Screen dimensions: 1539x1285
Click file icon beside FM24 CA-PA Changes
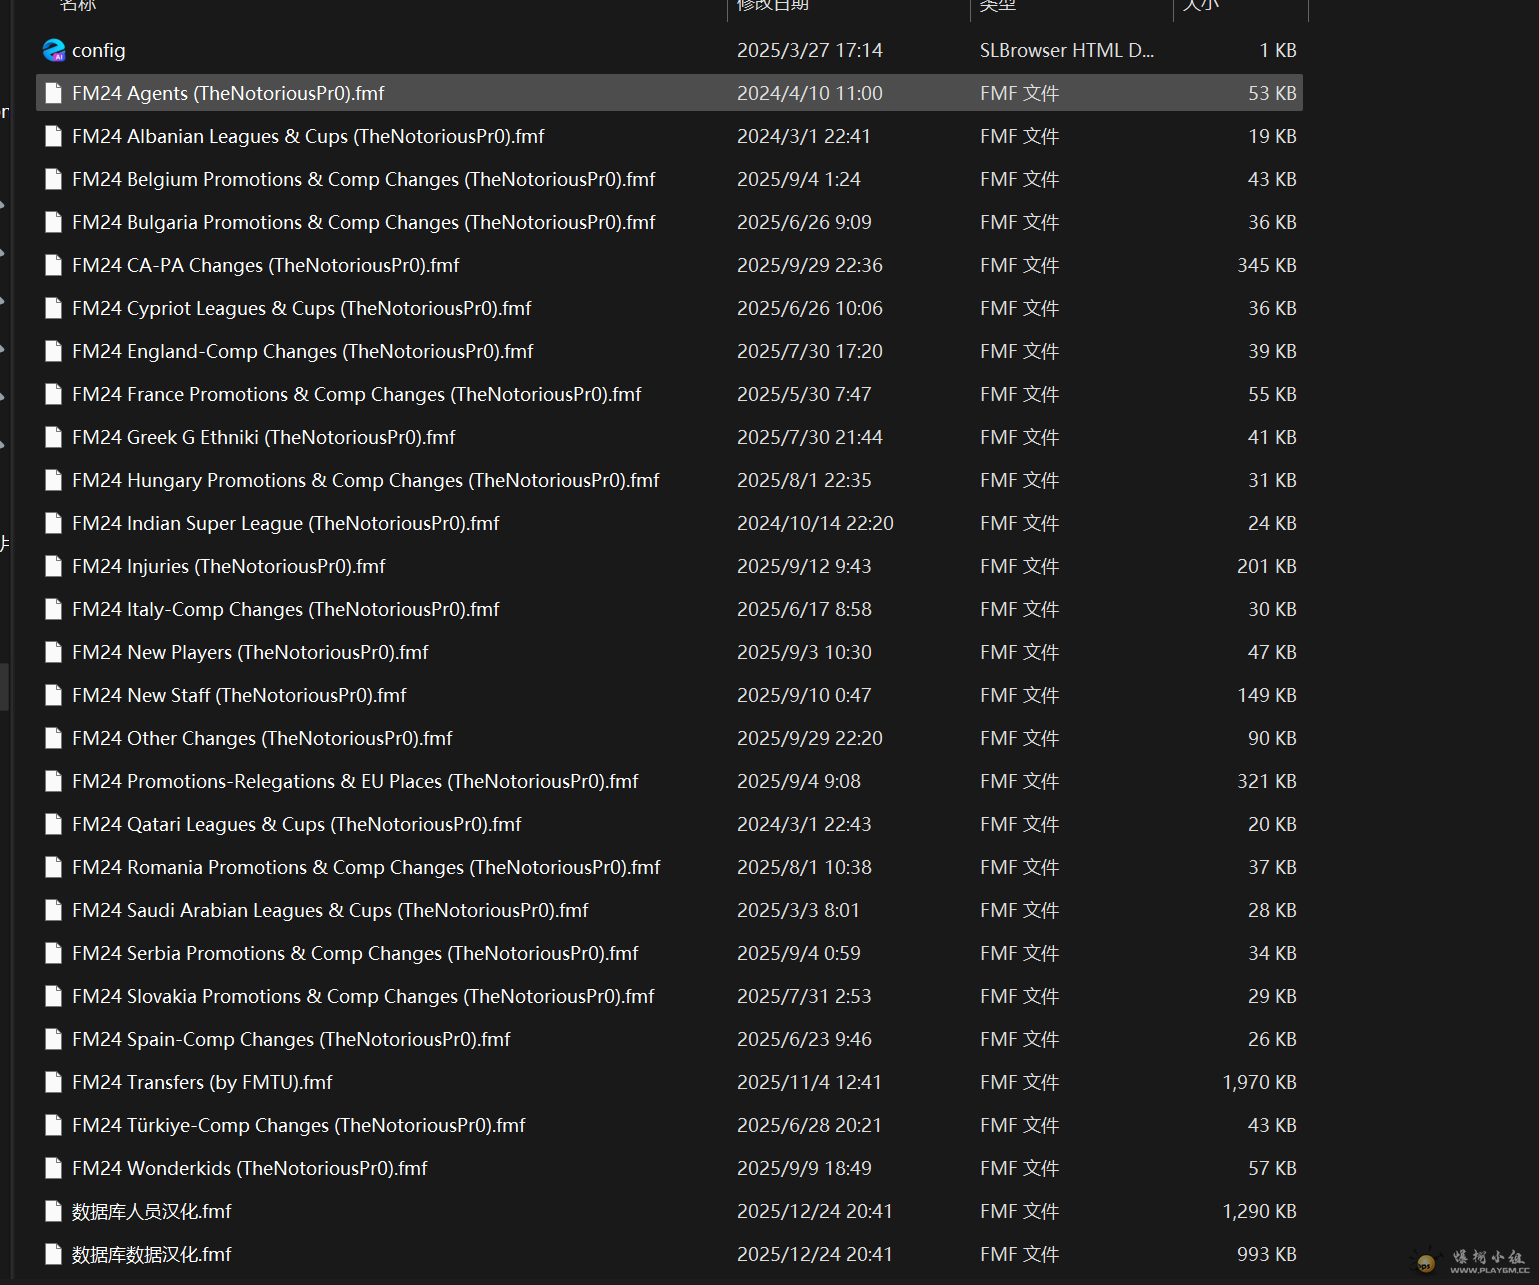pyautogui.click(x=54, y=265)
